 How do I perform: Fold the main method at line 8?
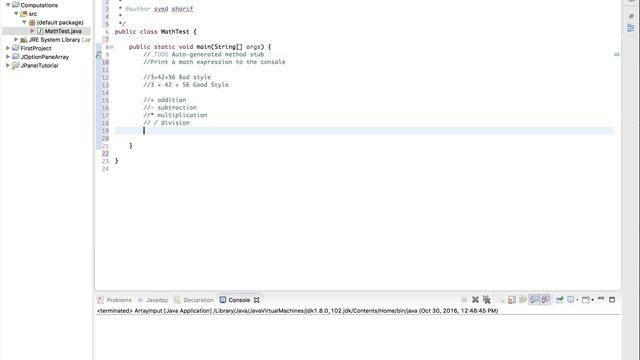112,47
